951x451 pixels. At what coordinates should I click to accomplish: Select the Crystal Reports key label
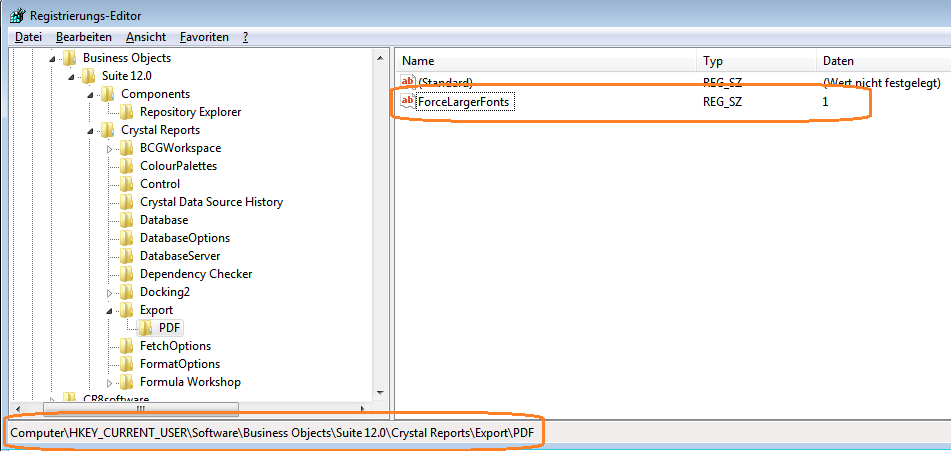(160, 130)
